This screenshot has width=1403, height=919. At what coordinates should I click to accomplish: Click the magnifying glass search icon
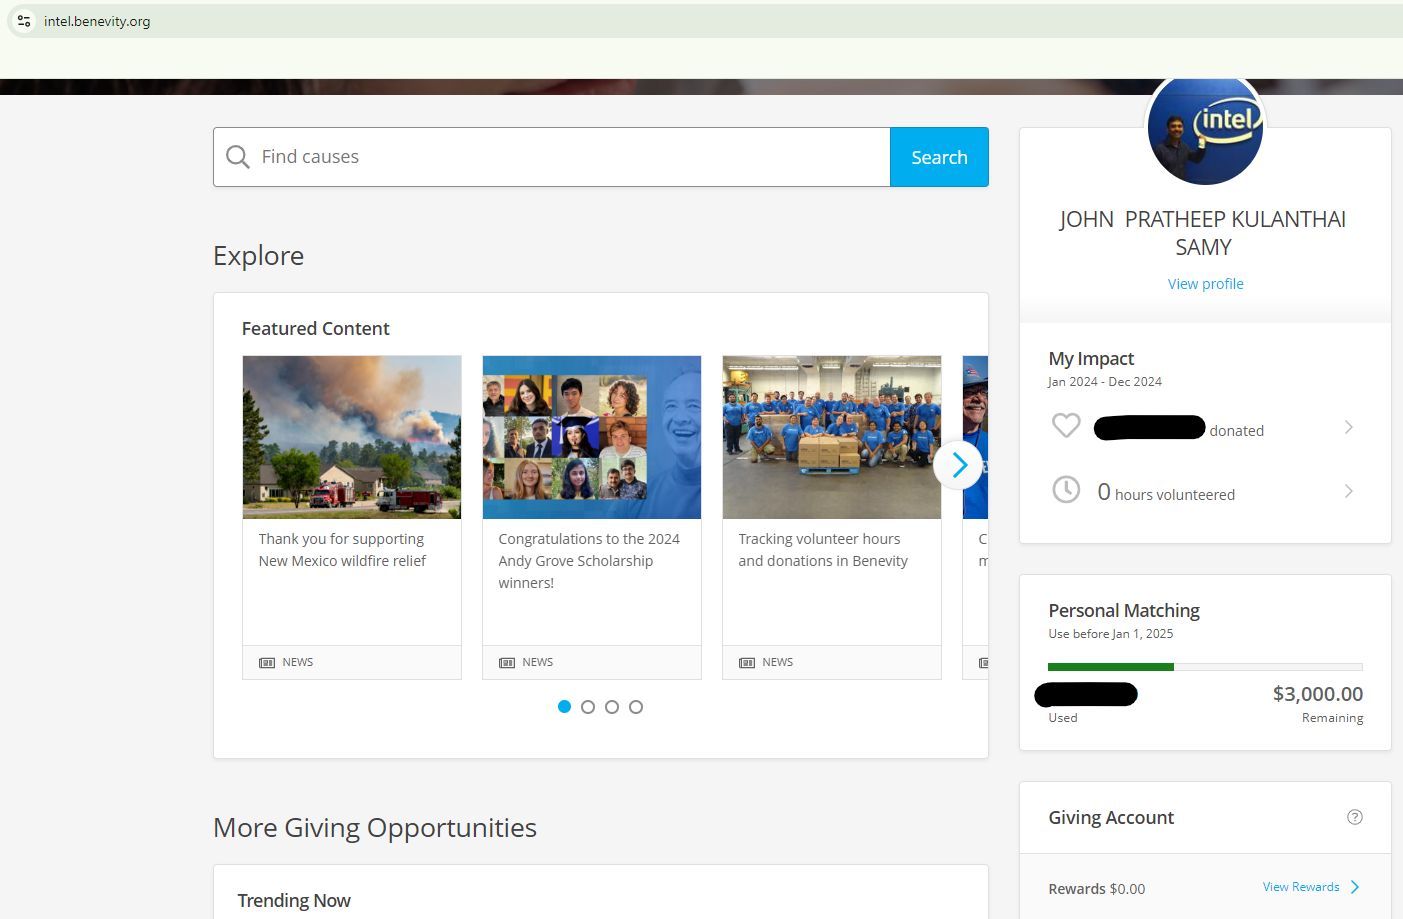(238, 157)
